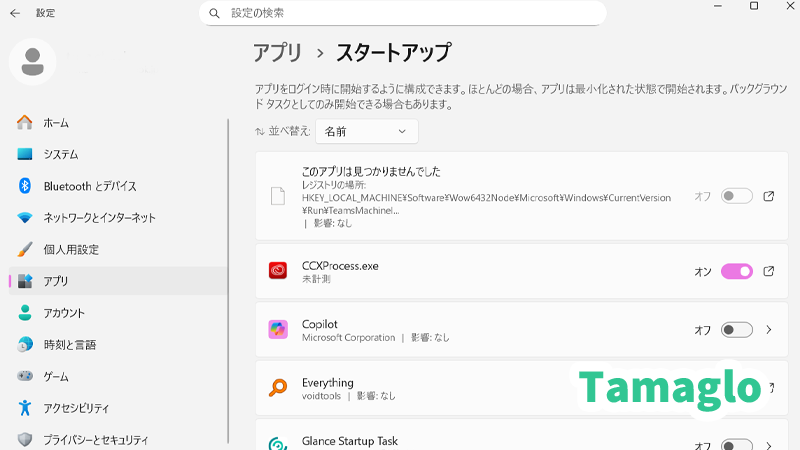Open ホーム in the sidebar

[118, 123]
